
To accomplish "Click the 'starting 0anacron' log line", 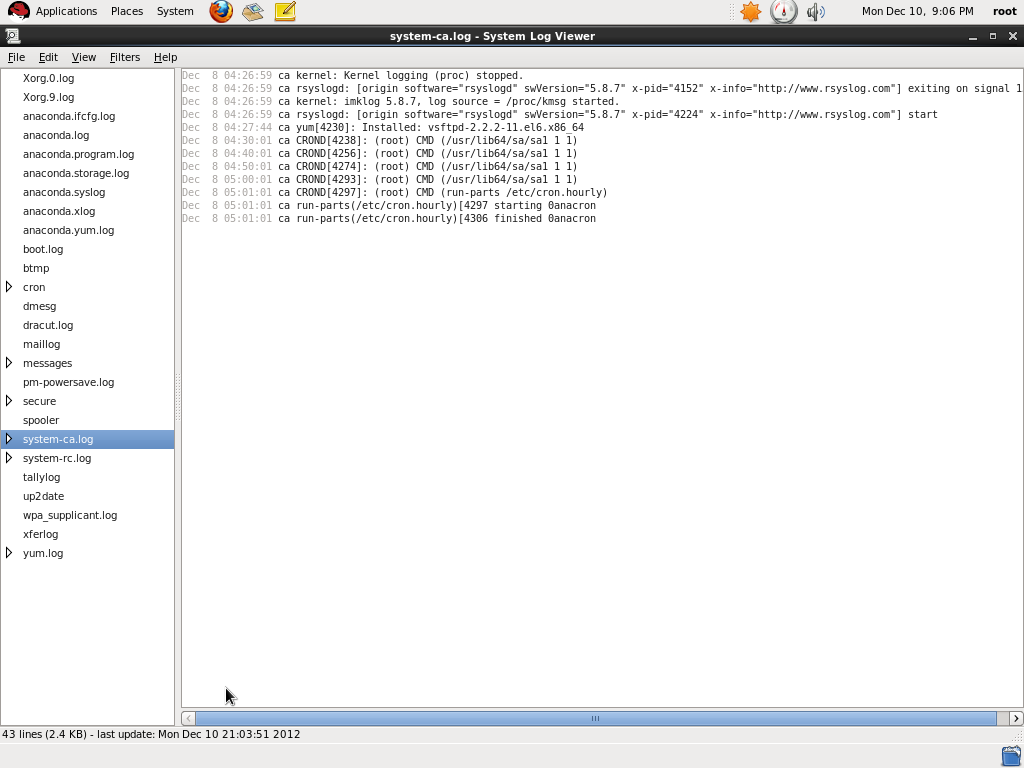I will [x=389, y=206].
